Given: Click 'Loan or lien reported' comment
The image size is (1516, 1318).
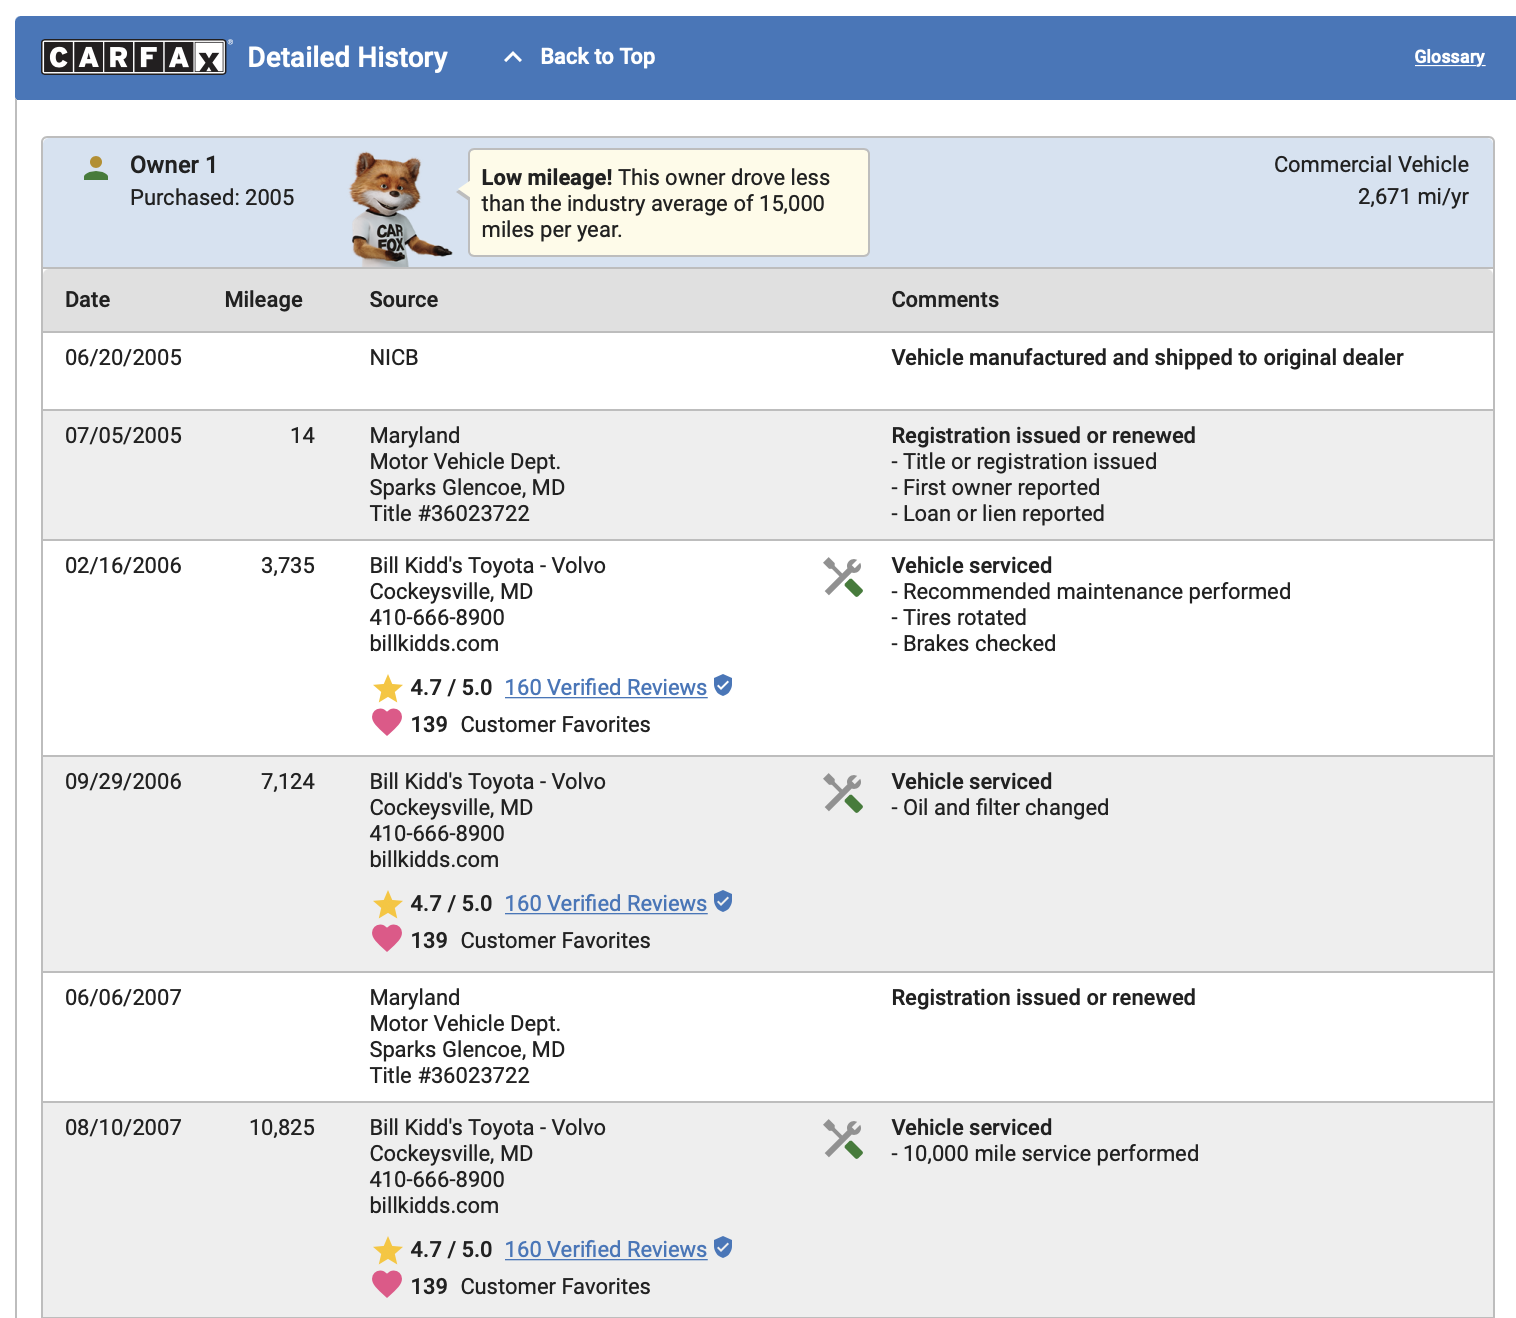Looking at the screenshot, I should (x=998, y=514).
